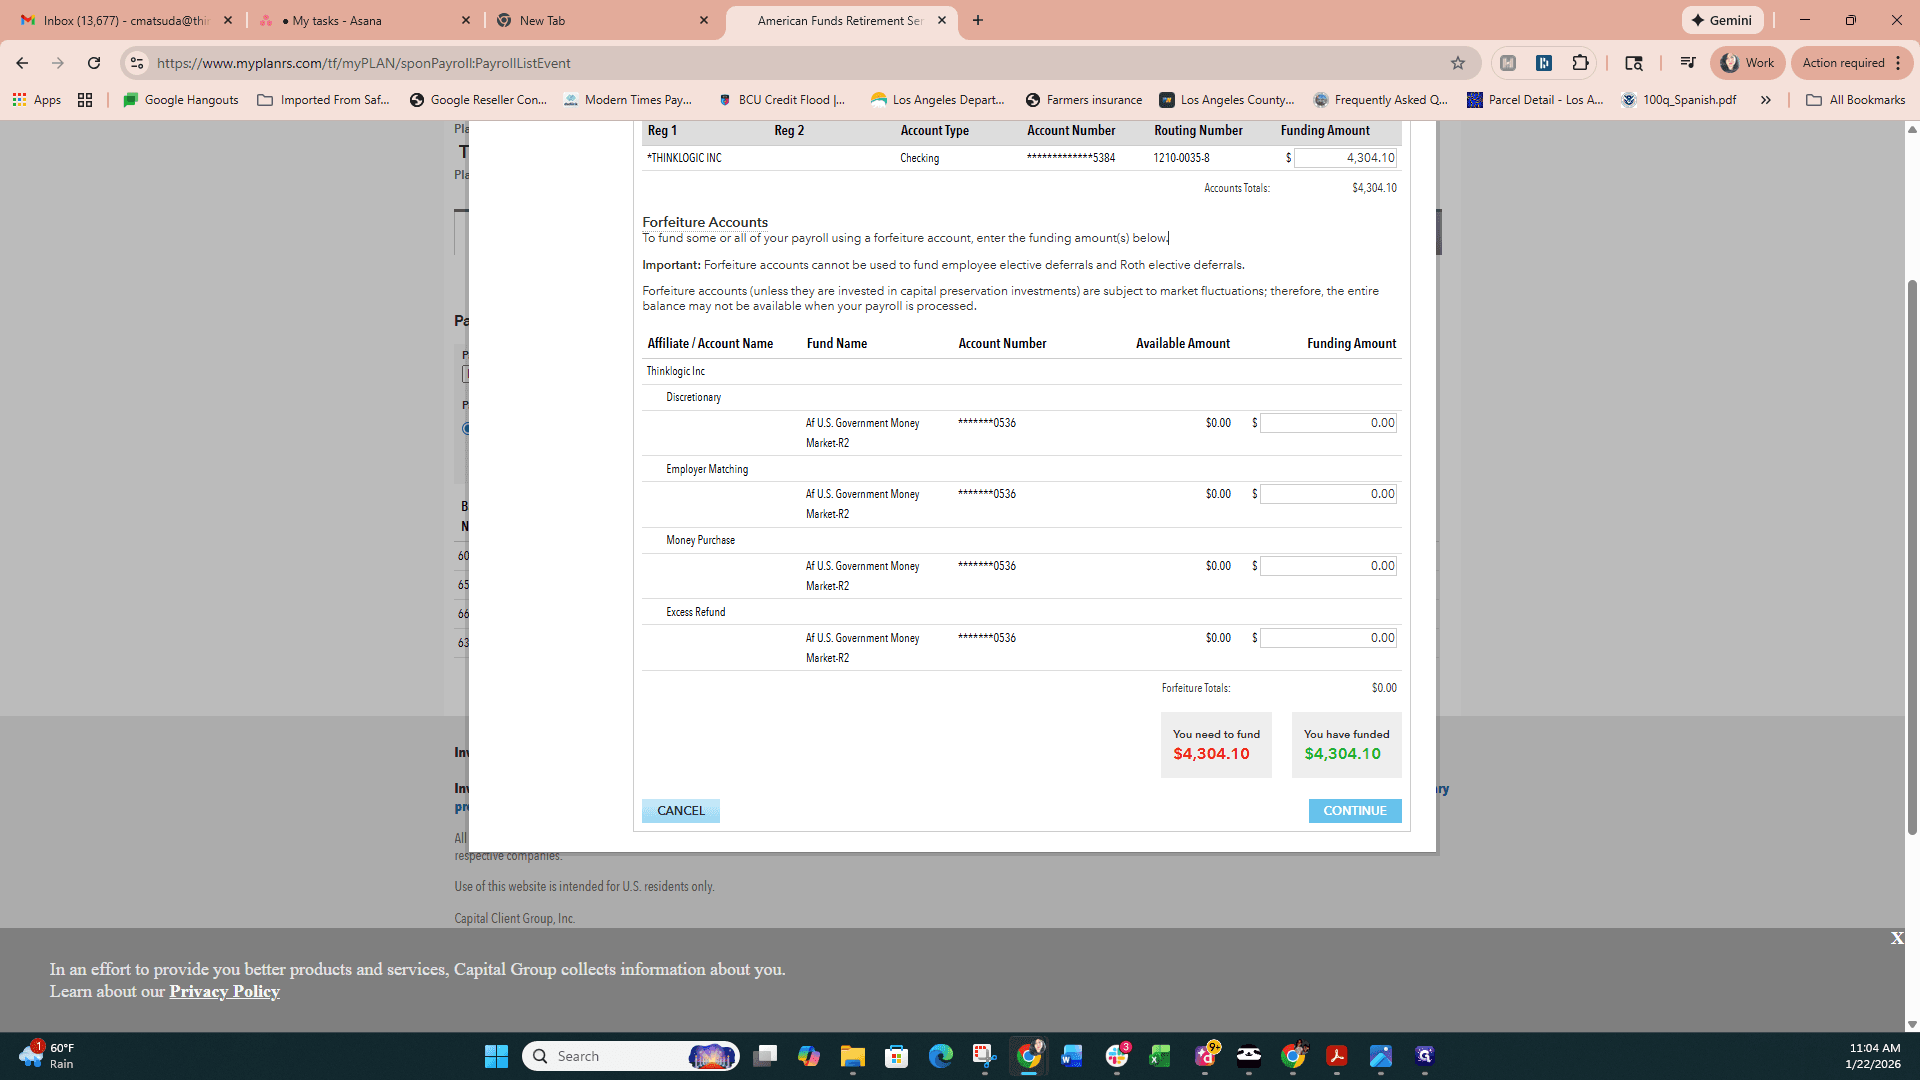Image resolution: width=1920 pixels, height=1080 pixels.
Task: Edit the THINKLOGIC INC checking funding amount
Action: (1345, 158)
